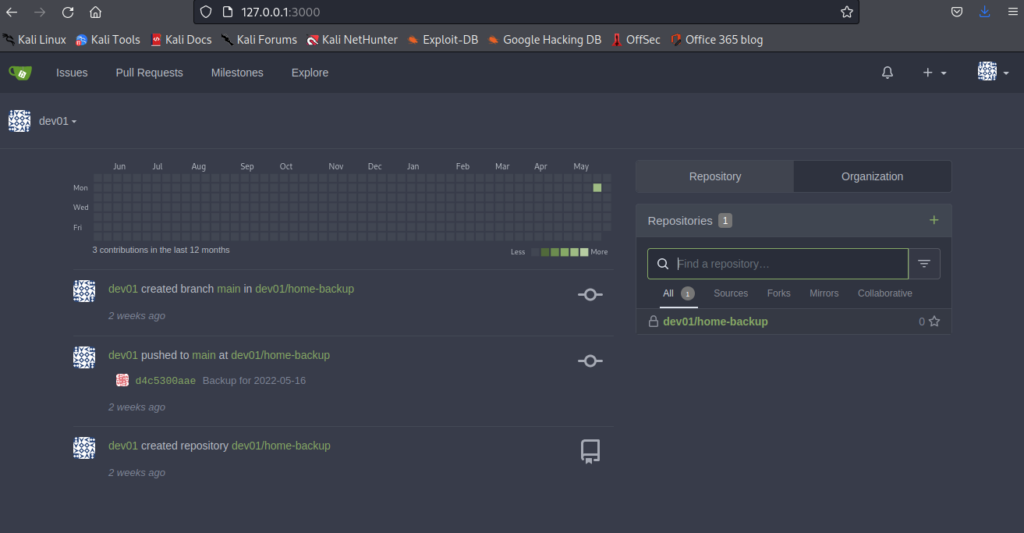This screenshot has height=533, width=1024.
Task: Open the user avatar menu in navbar
Action: (x=993, y=72)
